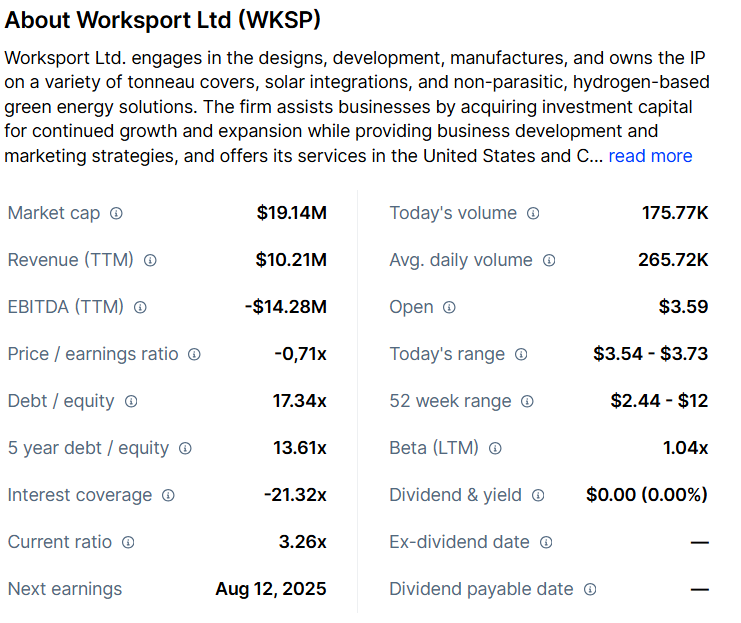Open the Ex-dividend date info icon

click(x=546, y=543)
